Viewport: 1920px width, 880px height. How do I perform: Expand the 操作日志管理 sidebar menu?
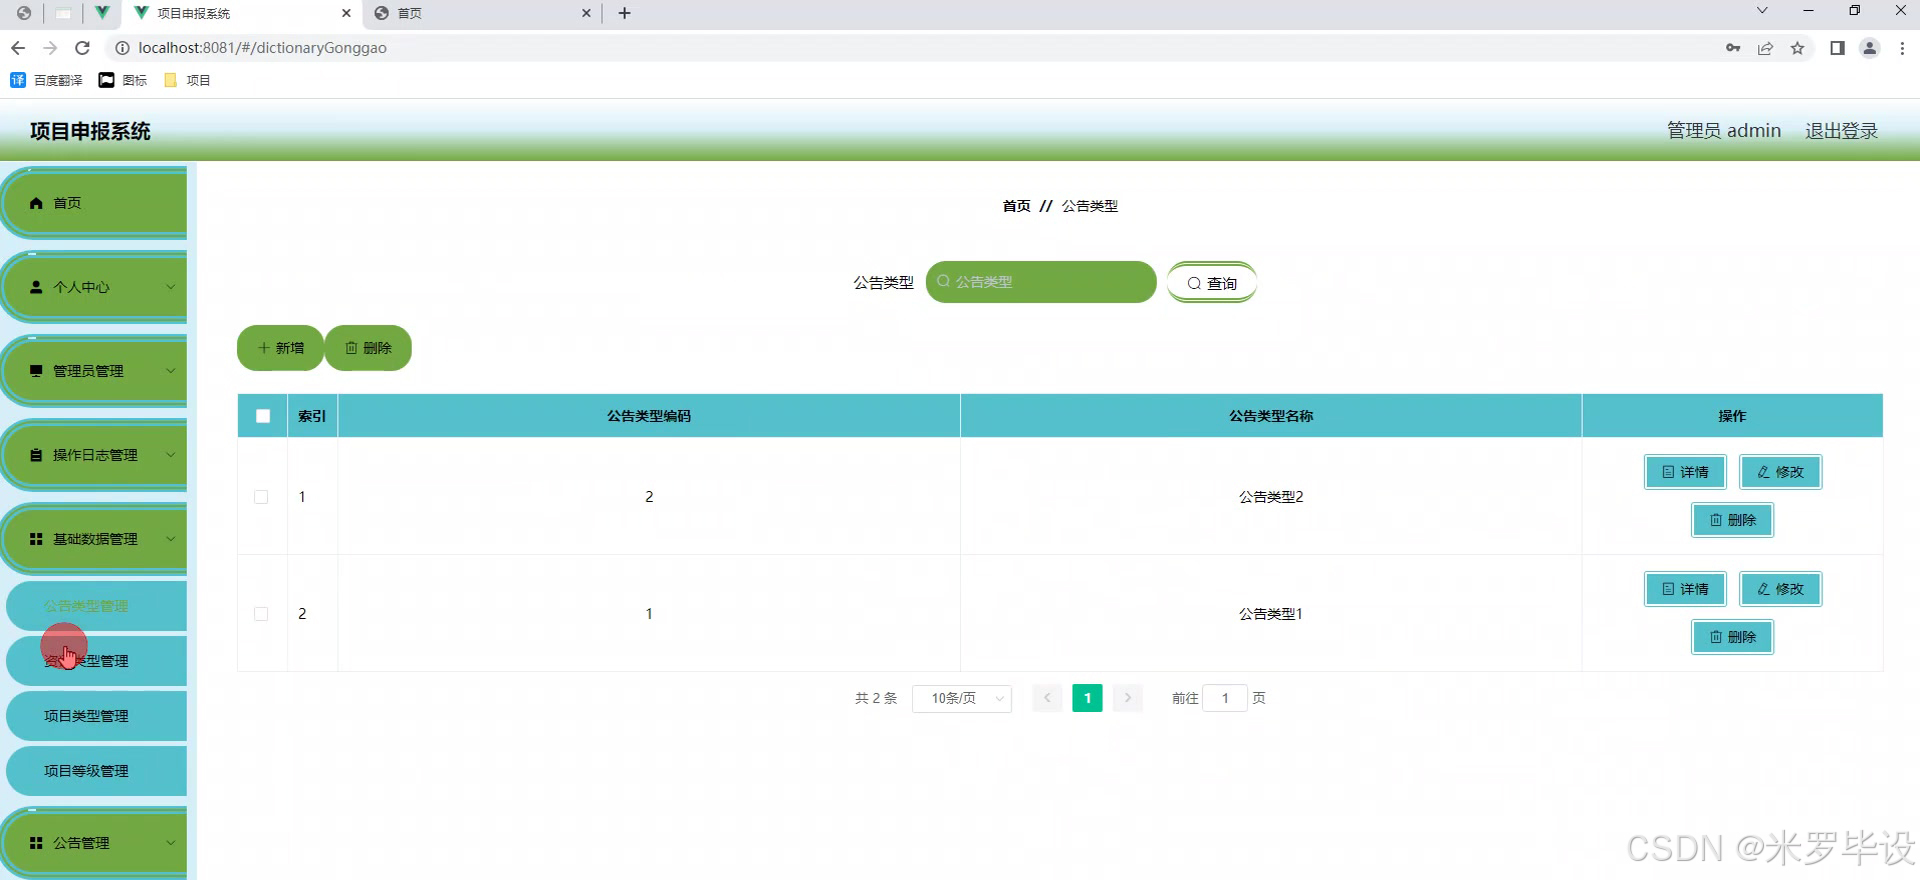click(95, 455)
